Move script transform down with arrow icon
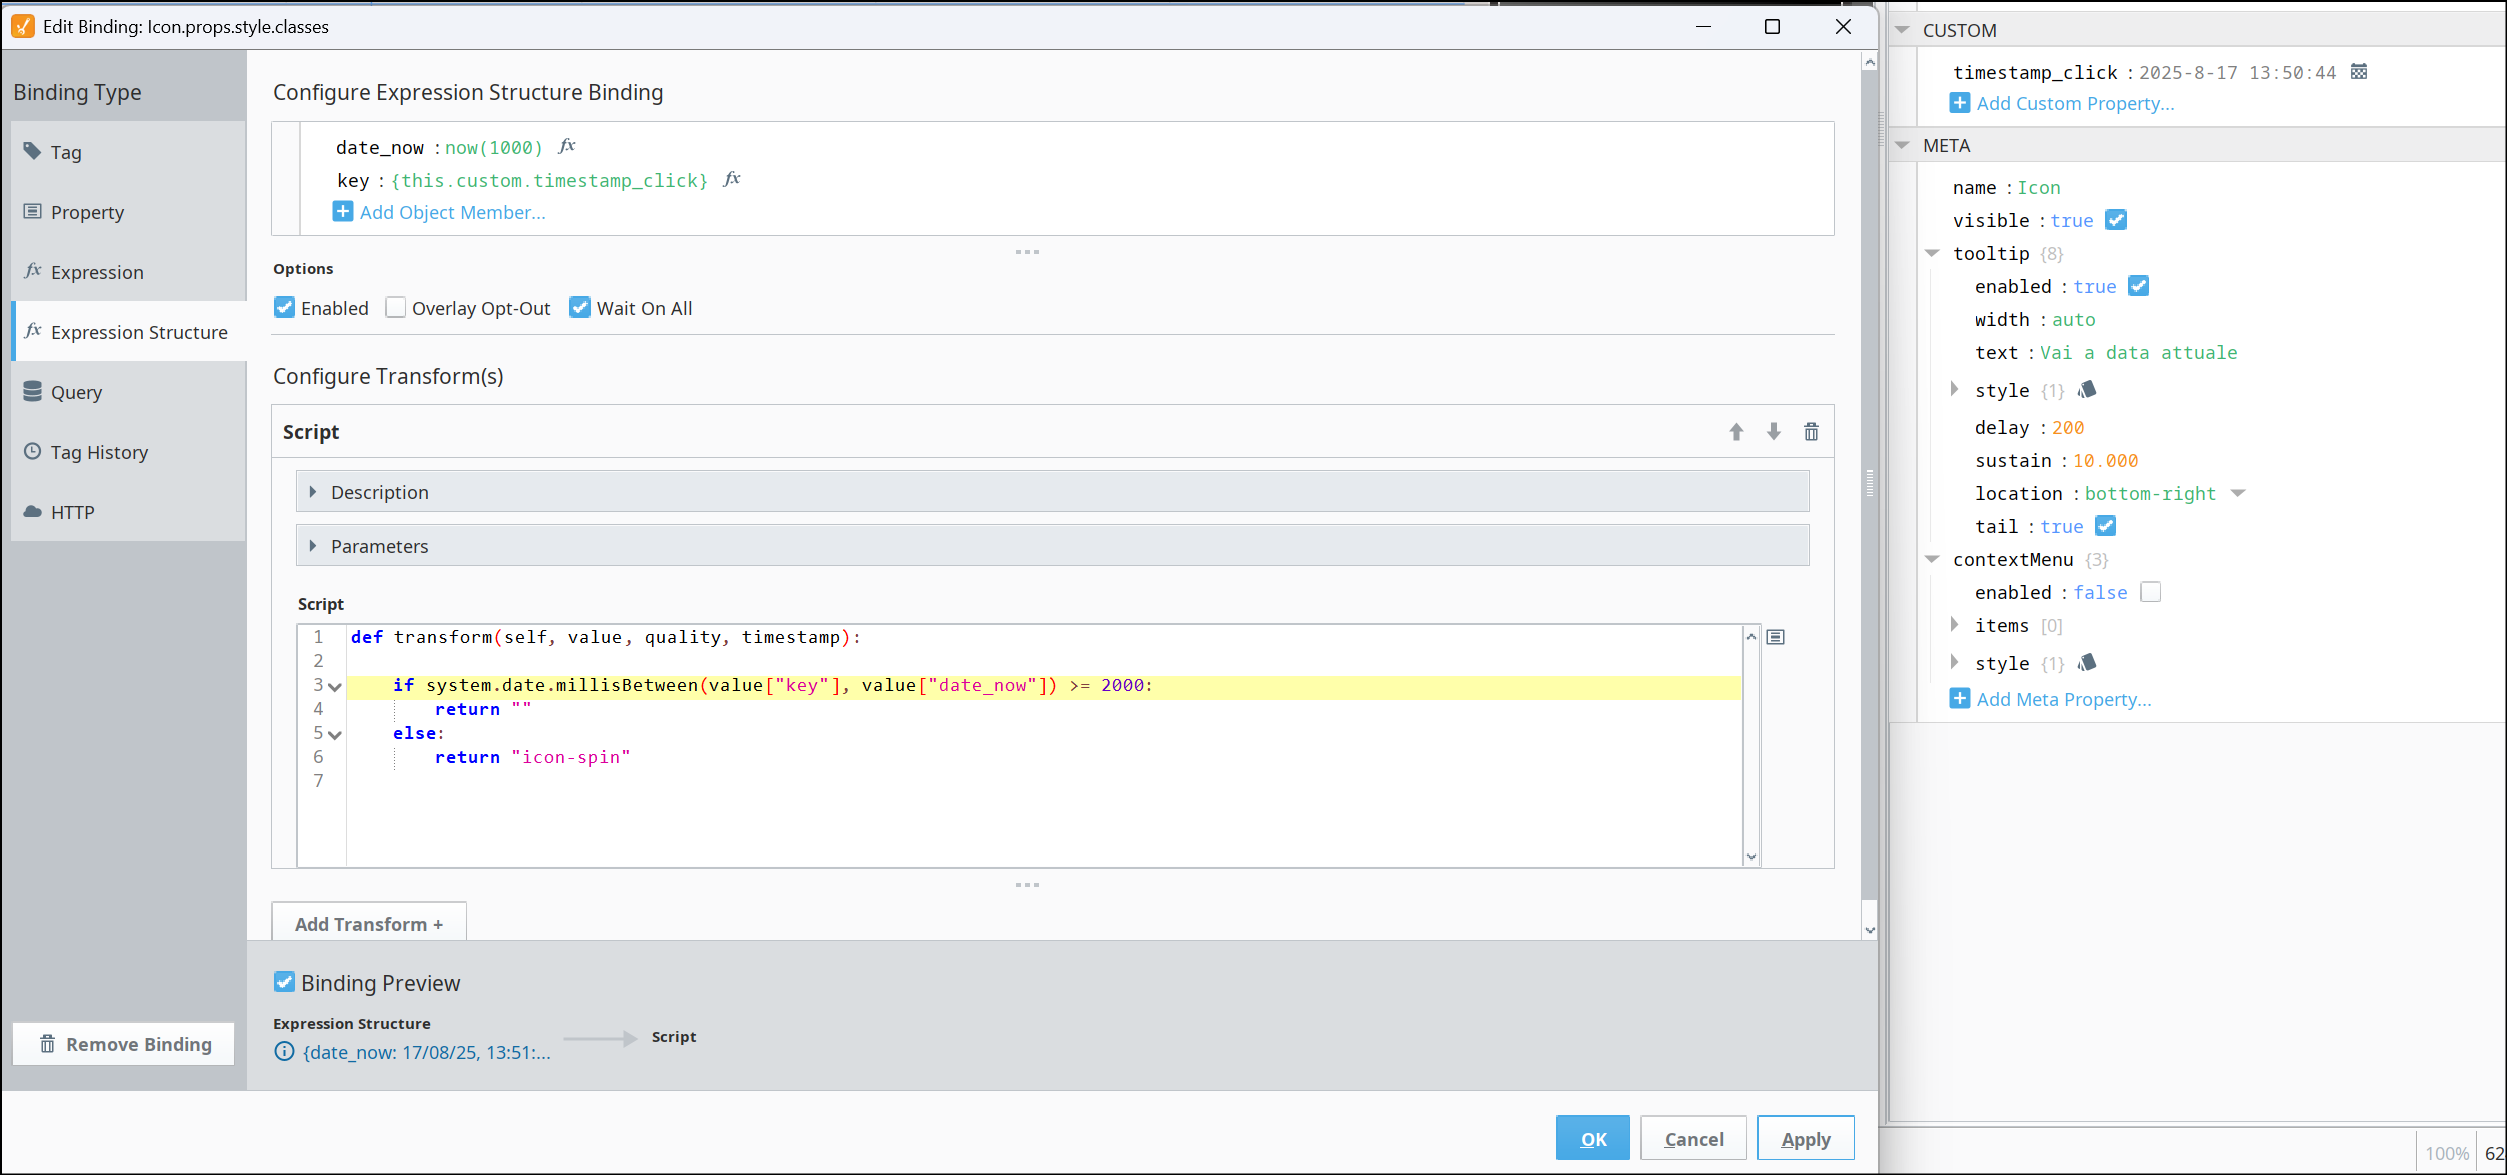 (1773, 432)
